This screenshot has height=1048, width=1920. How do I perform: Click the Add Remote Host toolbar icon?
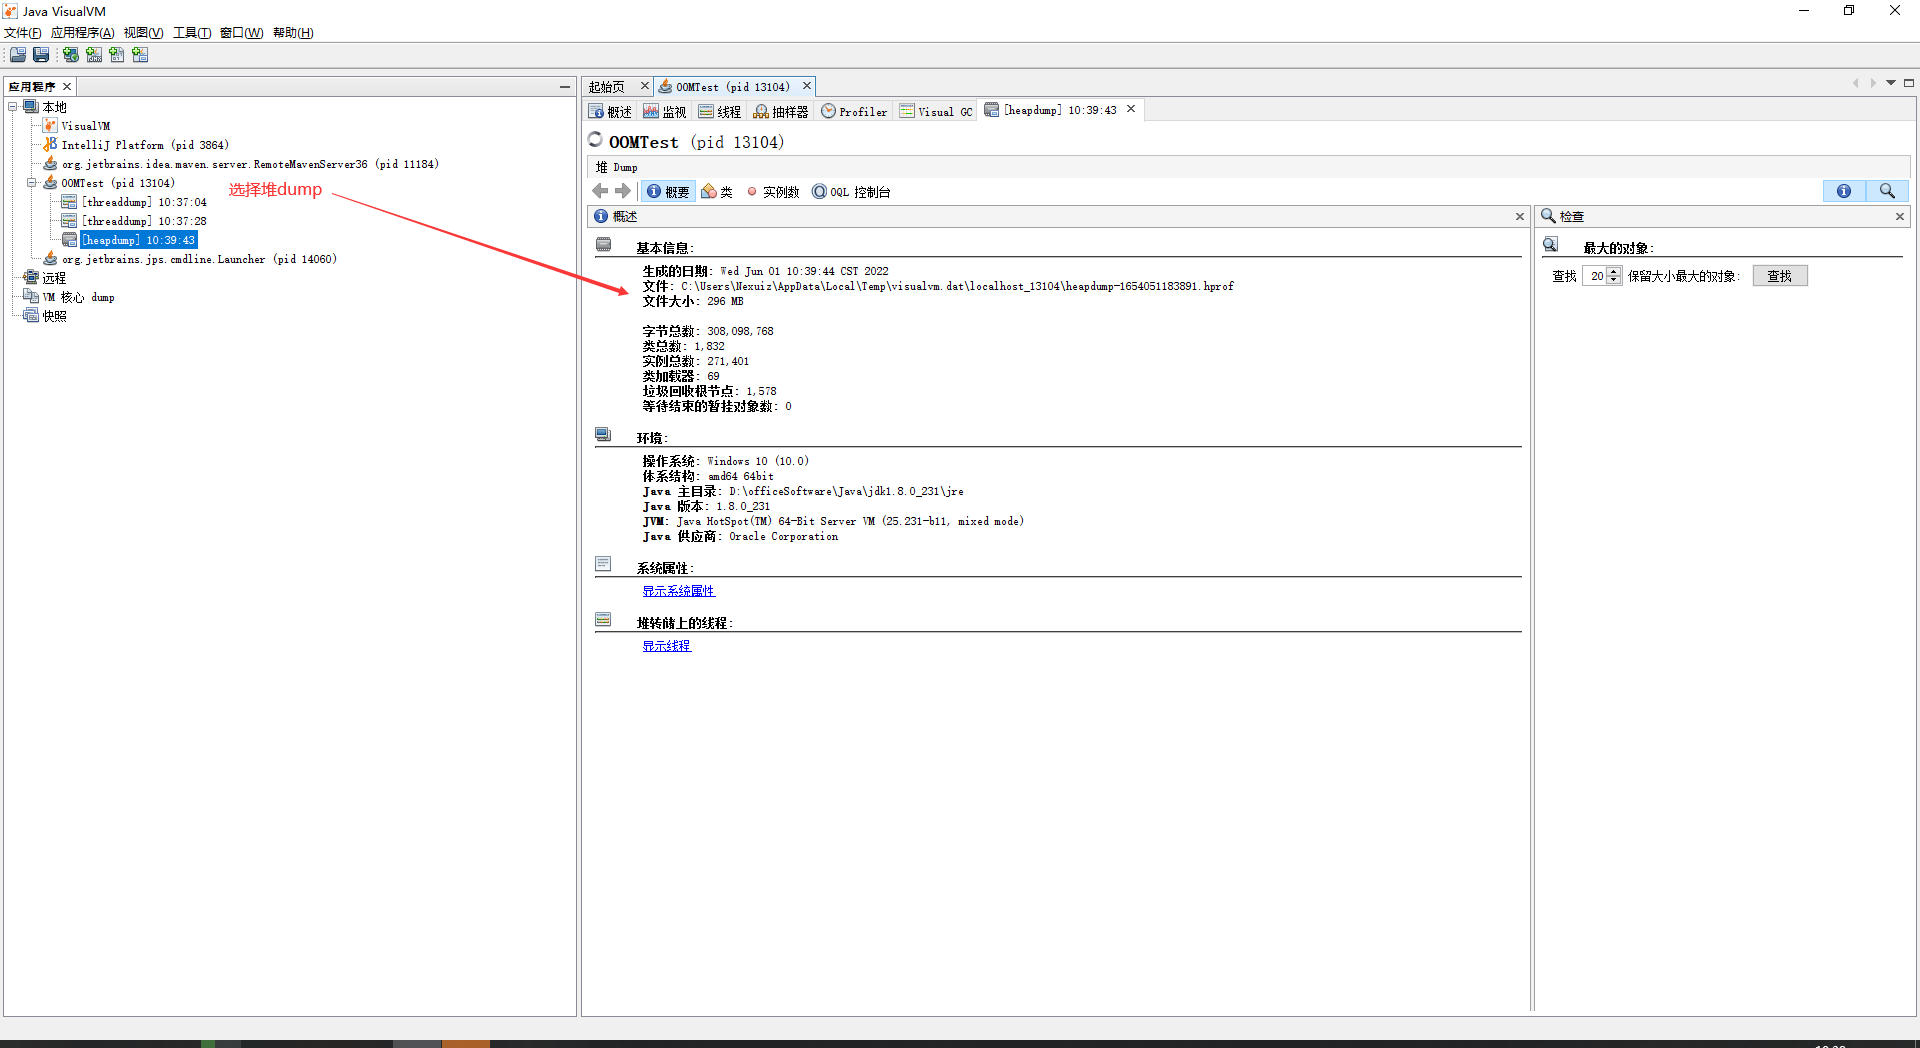(x=71, y=55)
